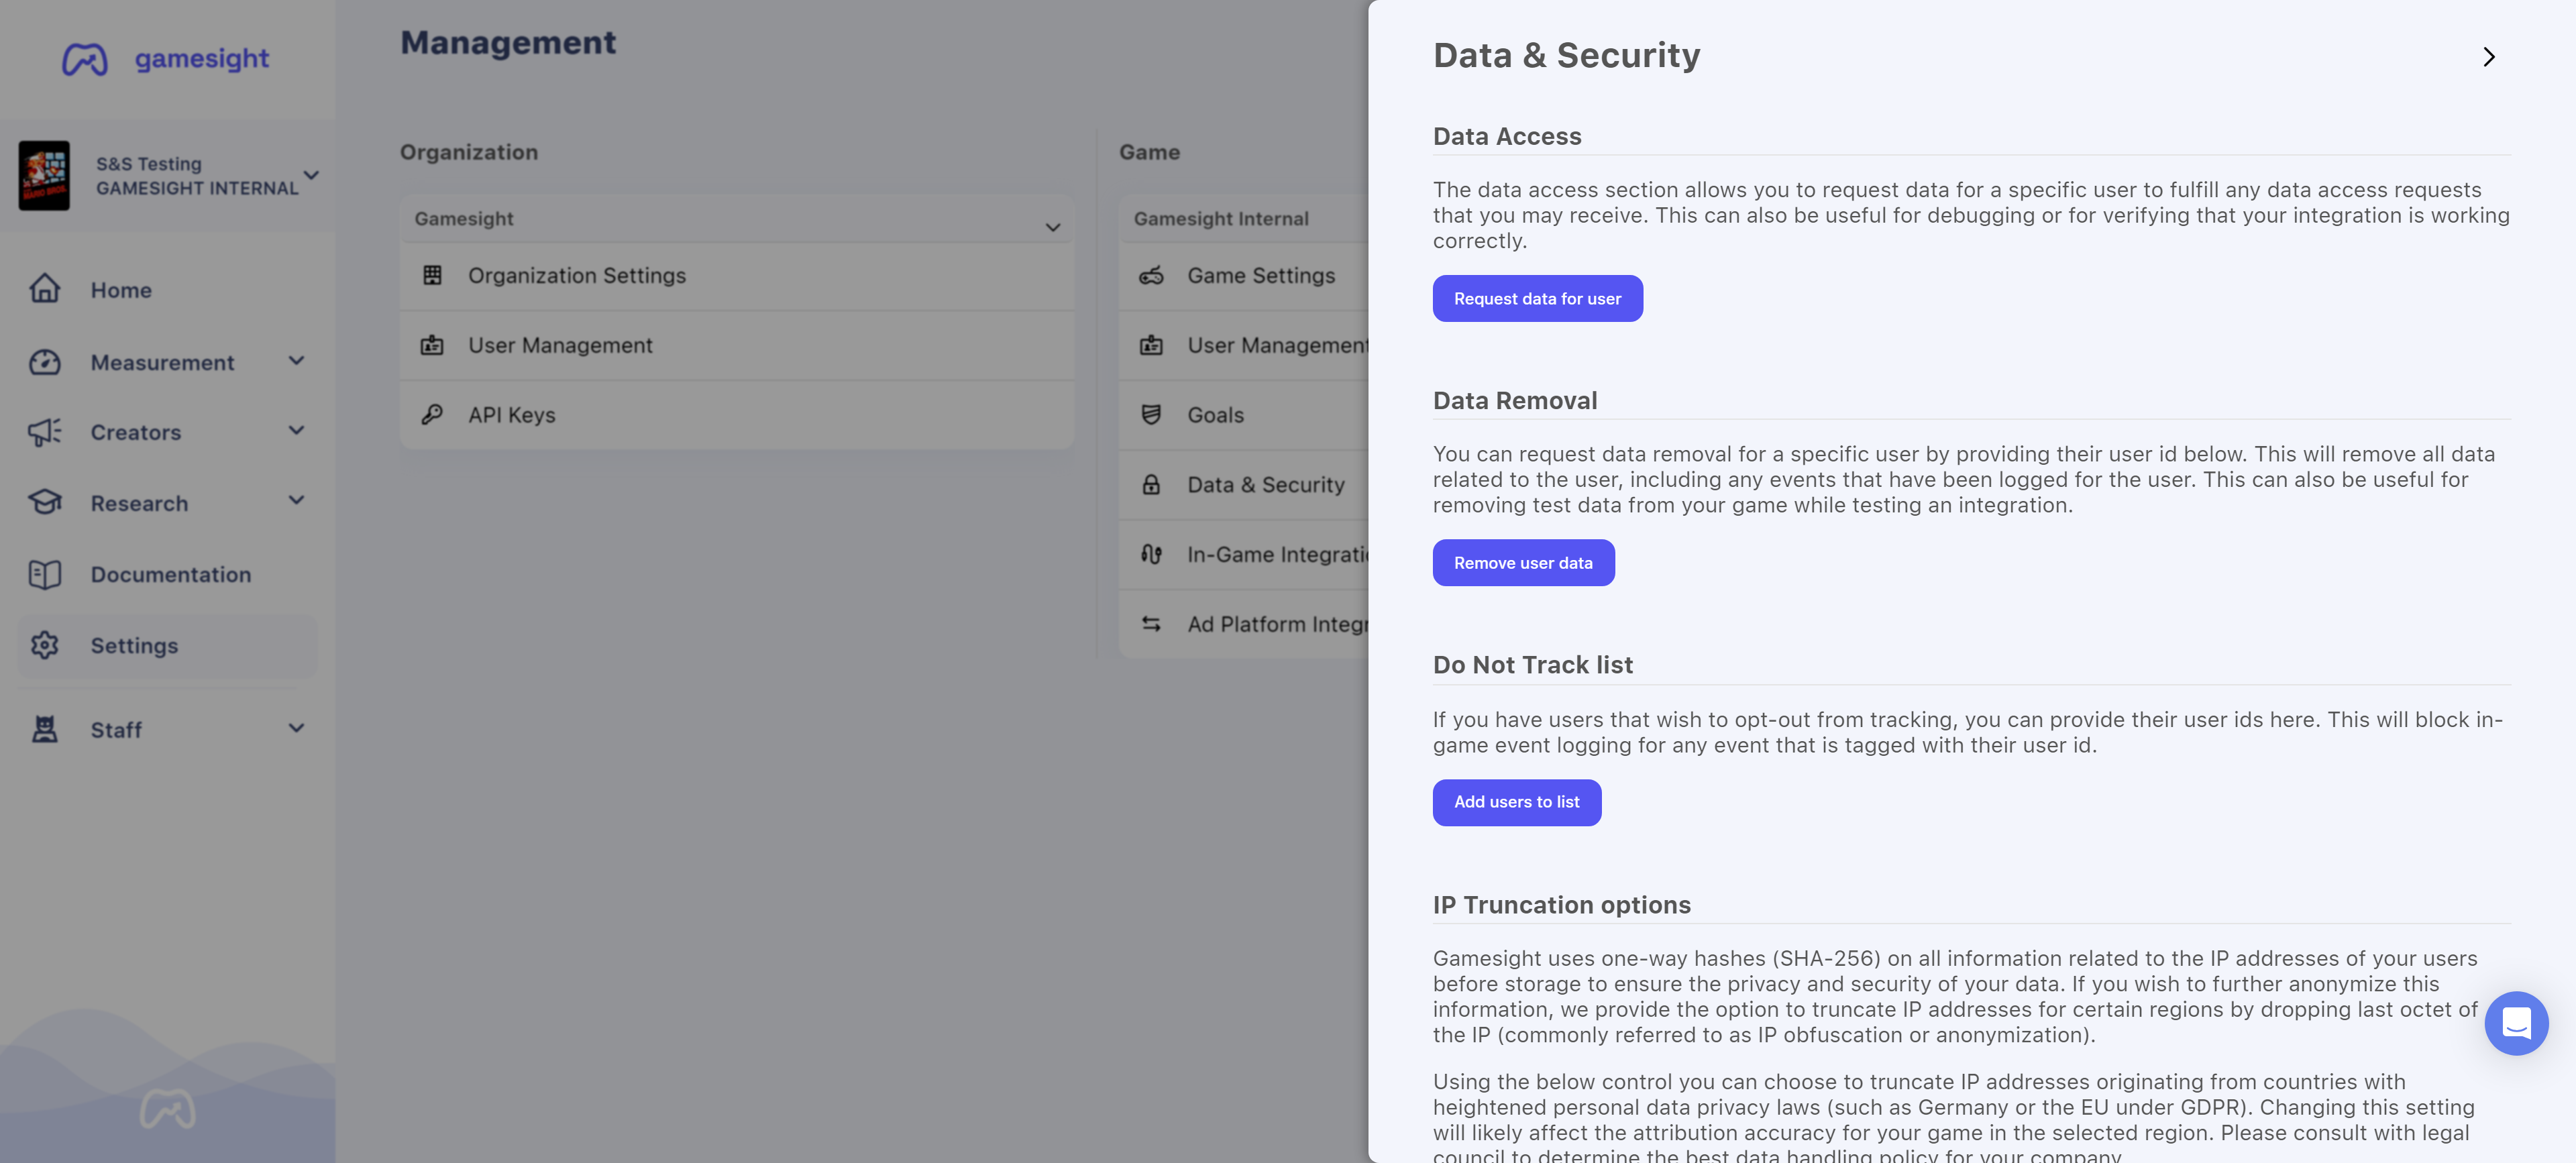Open Research in the sidebar

click(x=167, y=503)
